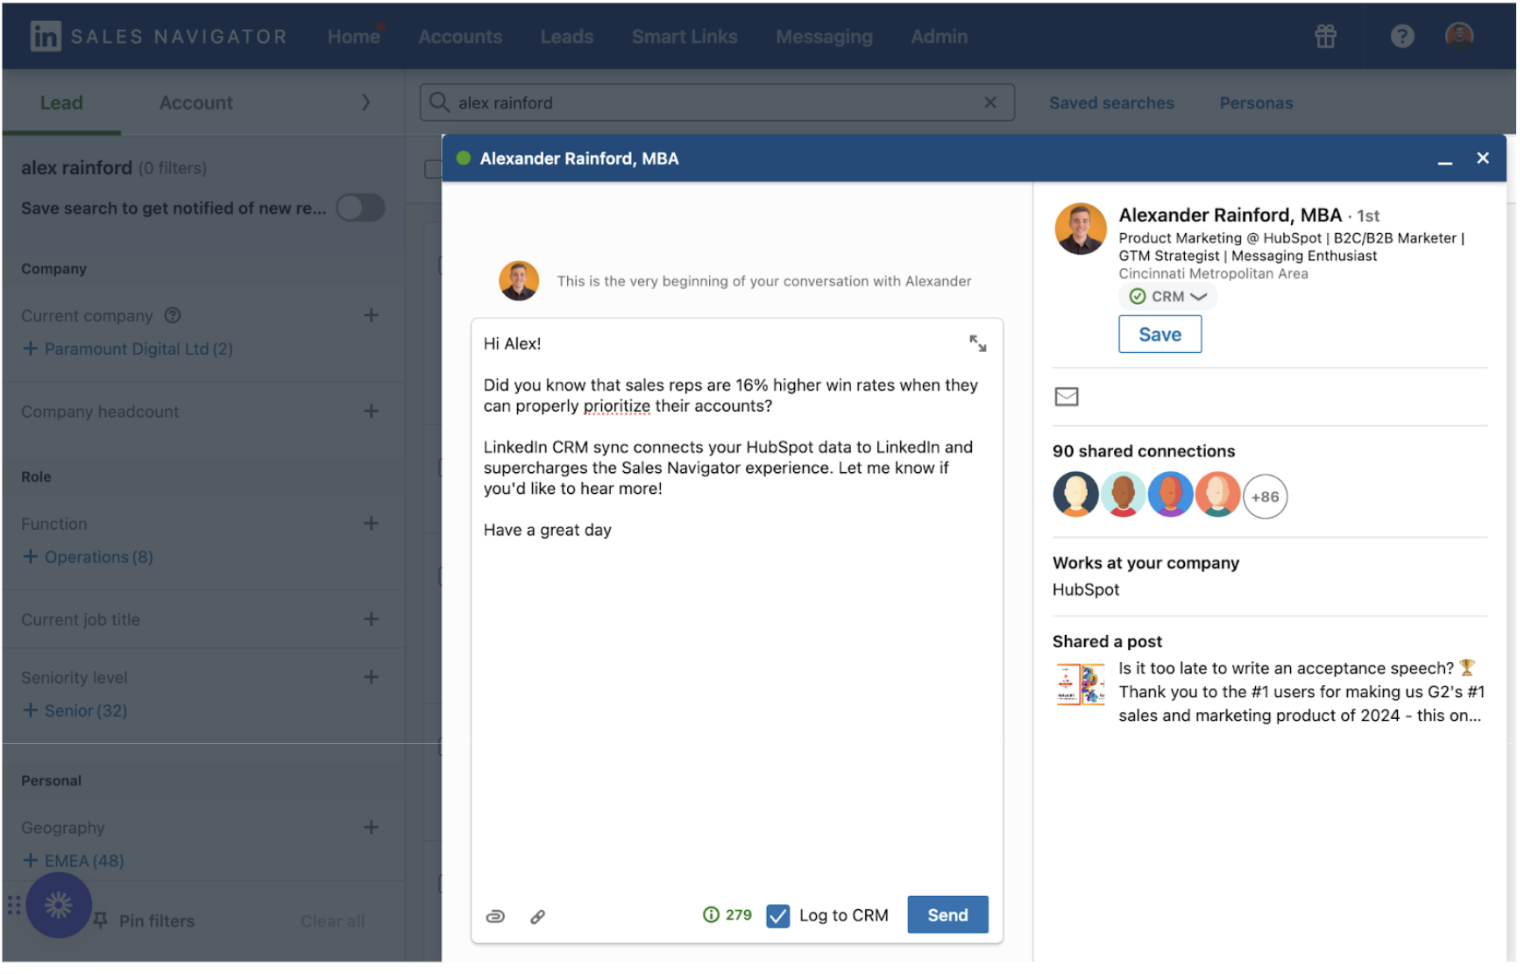Open the help question mark icon
The image size is (1520, 974).
[x=1402, y=37]
